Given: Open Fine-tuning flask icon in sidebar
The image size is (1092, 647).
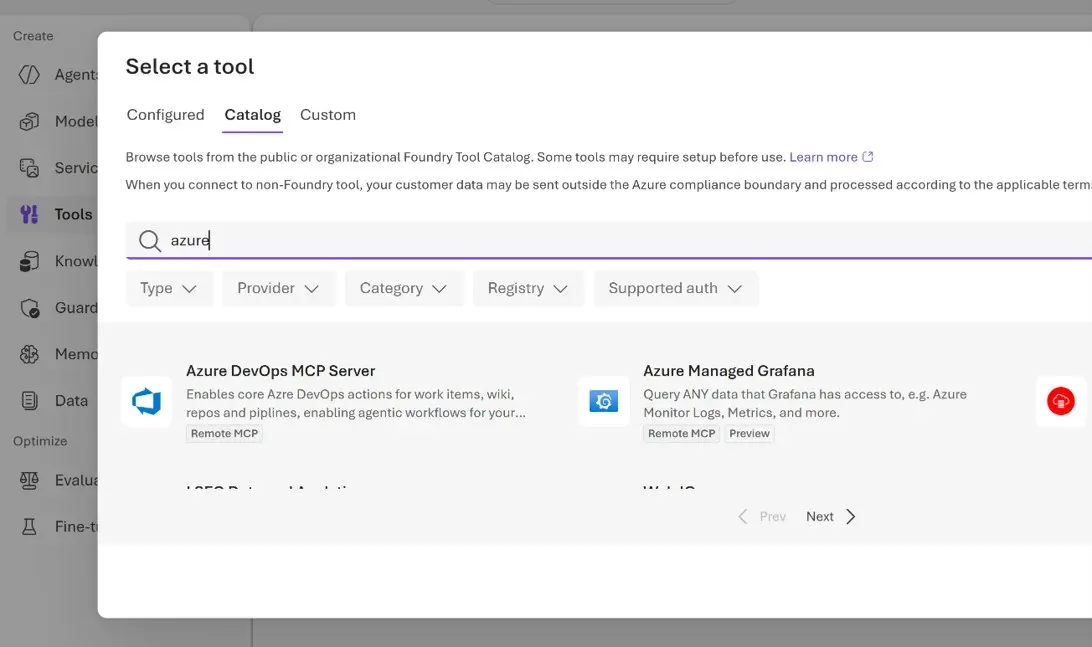Looking at the screenshot, I should click(29, 527).
